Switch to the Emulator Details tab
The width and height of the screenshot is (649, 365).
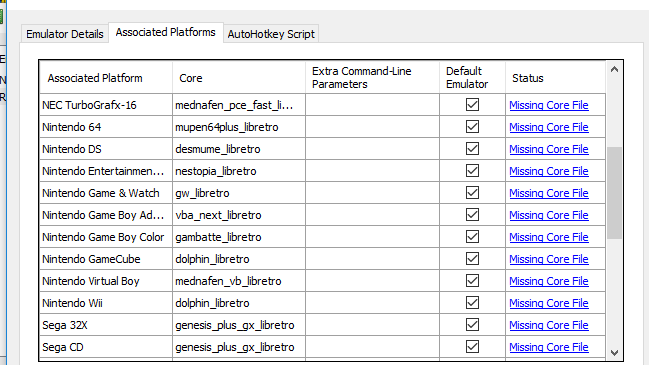(65, 34)
